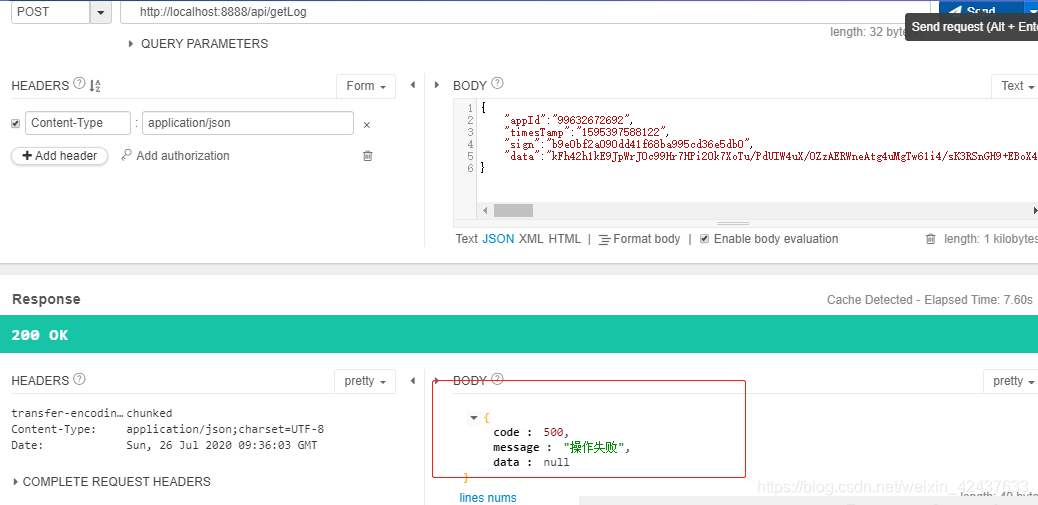Click the body editor resize handle
1038x505 pixels.
733,224
